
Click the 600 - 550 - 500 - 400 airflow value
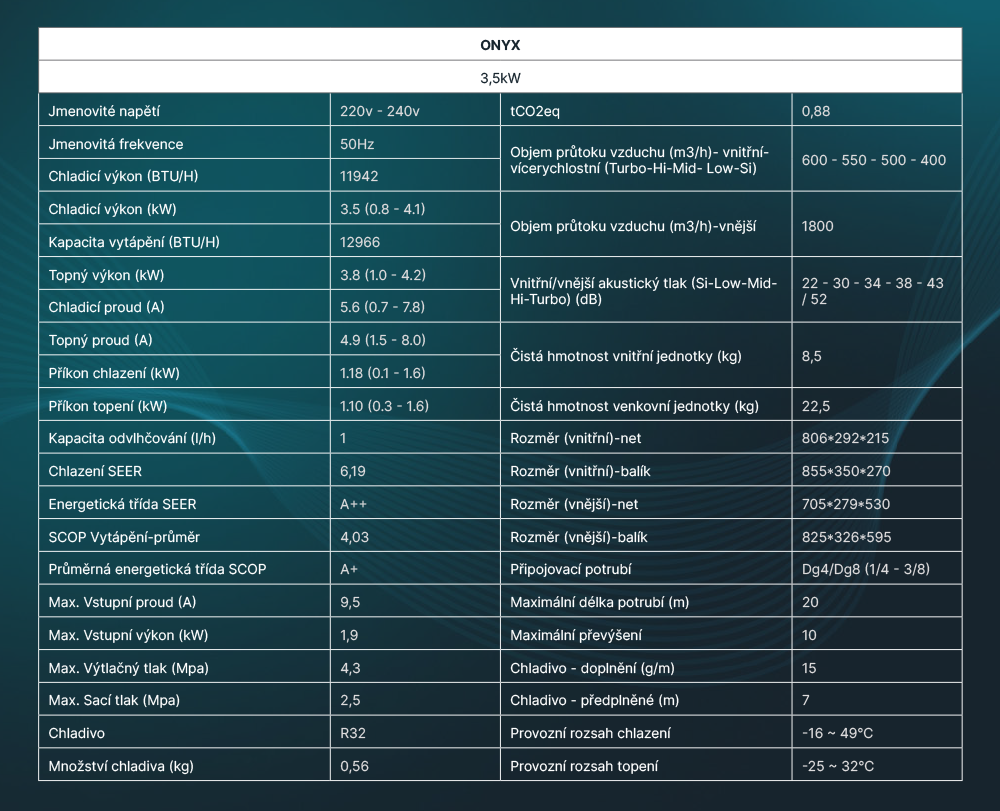[x=873, y=160]
